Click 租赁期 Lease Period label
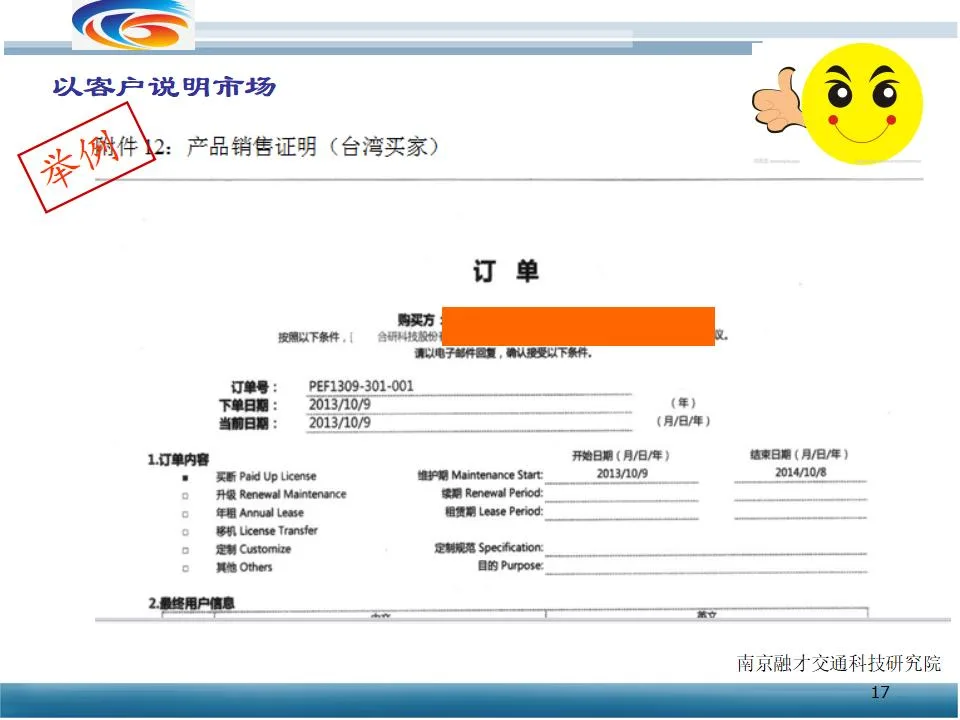This screenshot has width=960, height=720. 493,511
